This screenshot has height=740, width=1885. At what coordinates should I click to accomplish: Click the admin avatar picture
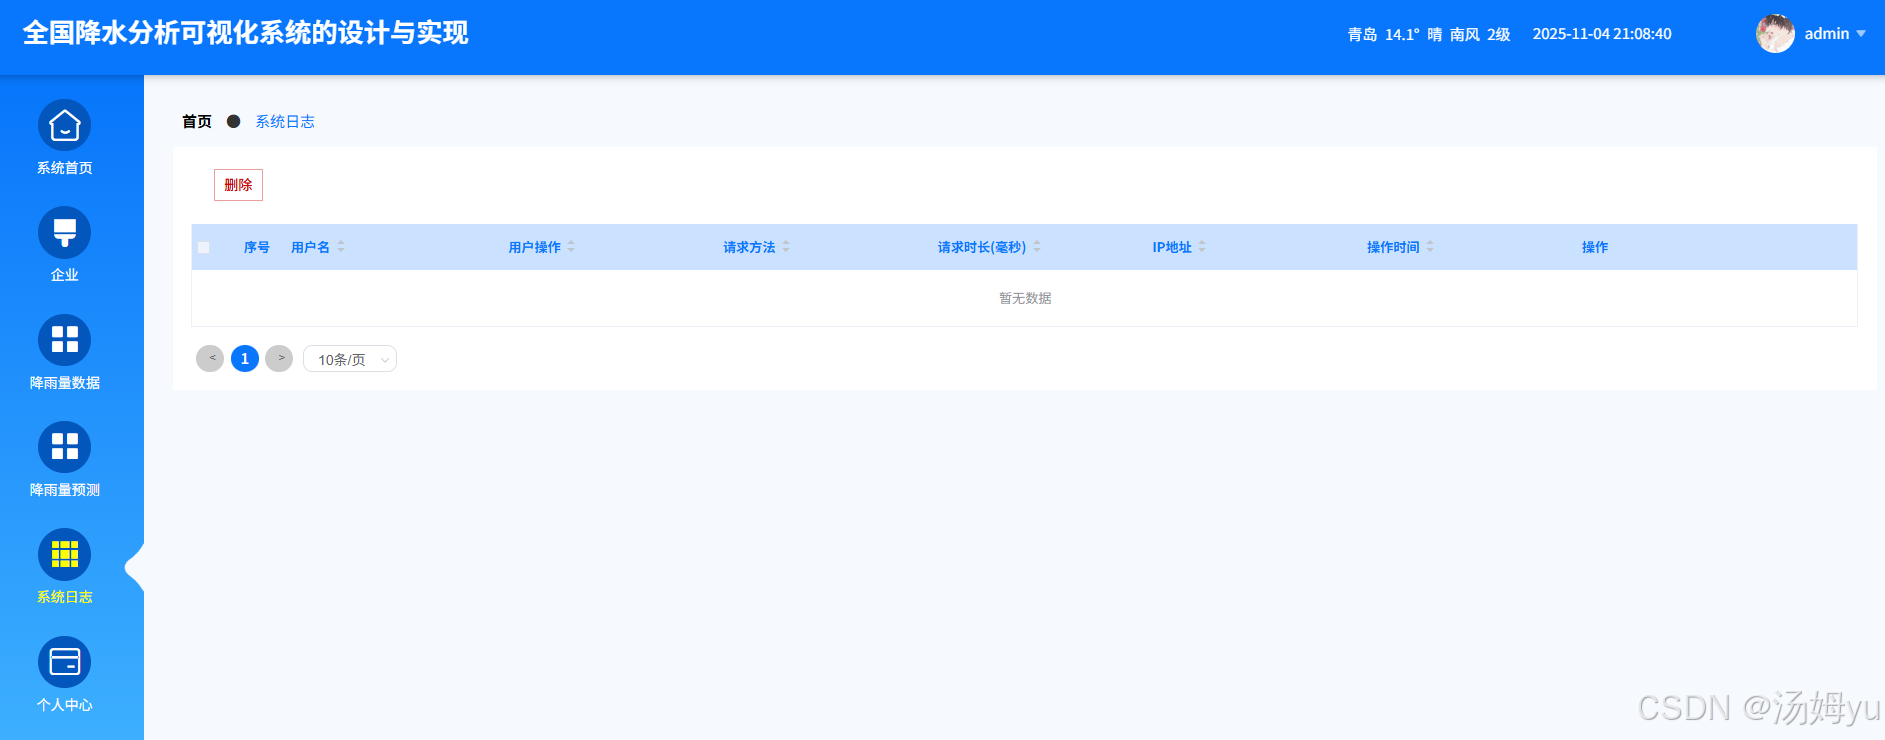point(1775,34)
